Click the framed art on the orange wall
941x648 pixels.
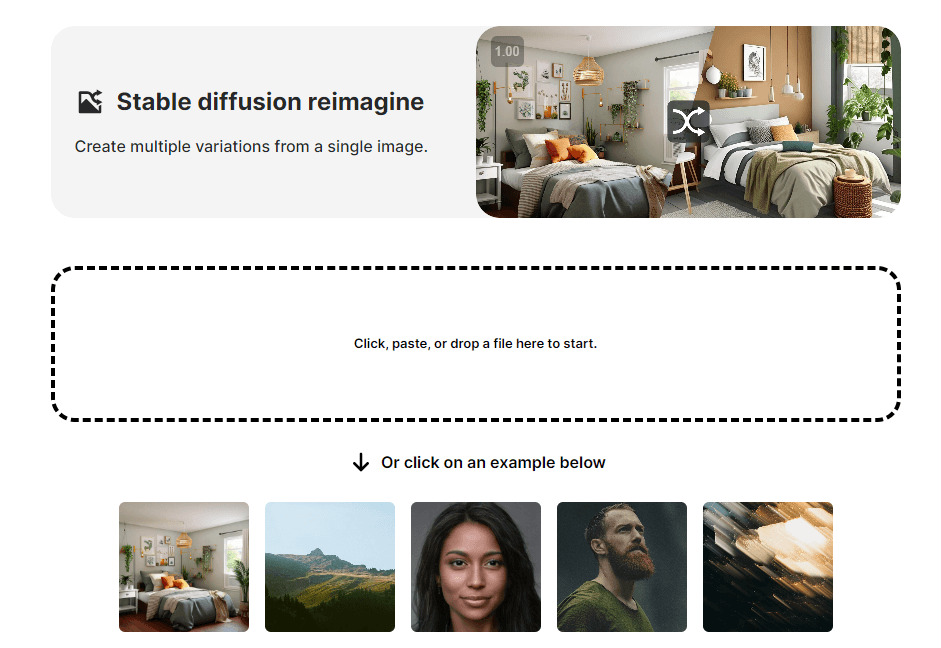754,61
